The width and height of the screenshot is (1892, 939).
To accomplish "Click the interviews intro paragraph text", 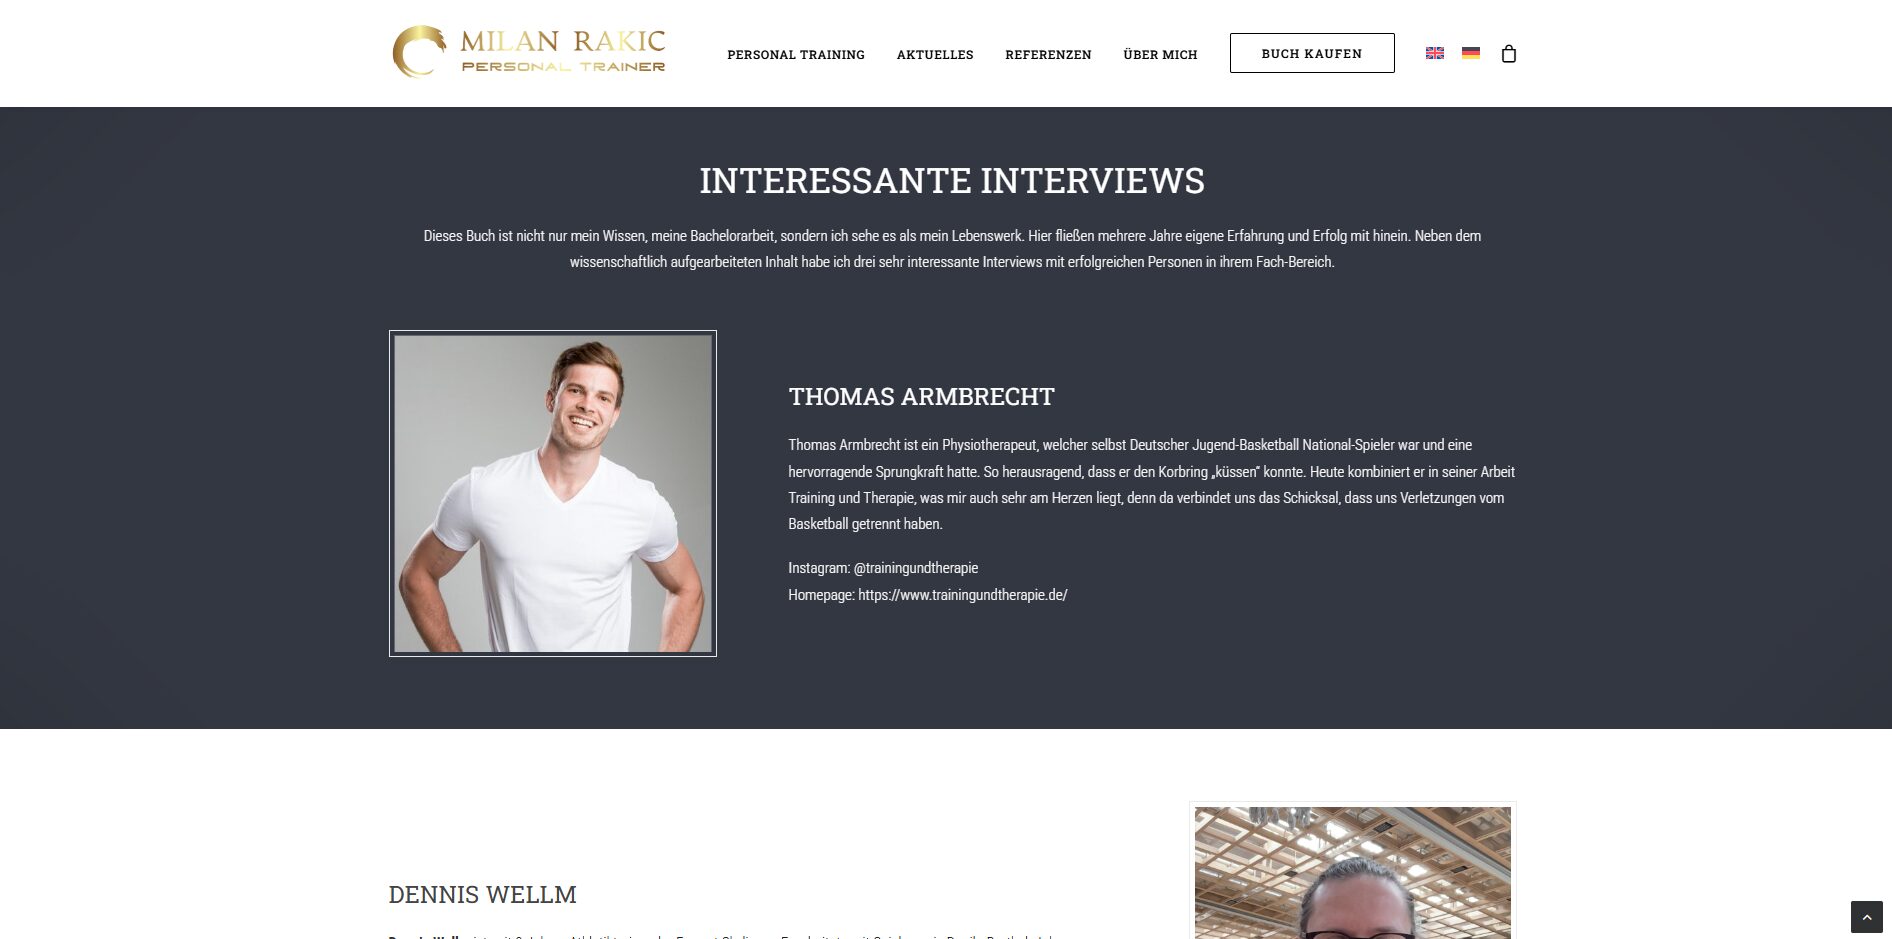I will click(x=952, y=249).
